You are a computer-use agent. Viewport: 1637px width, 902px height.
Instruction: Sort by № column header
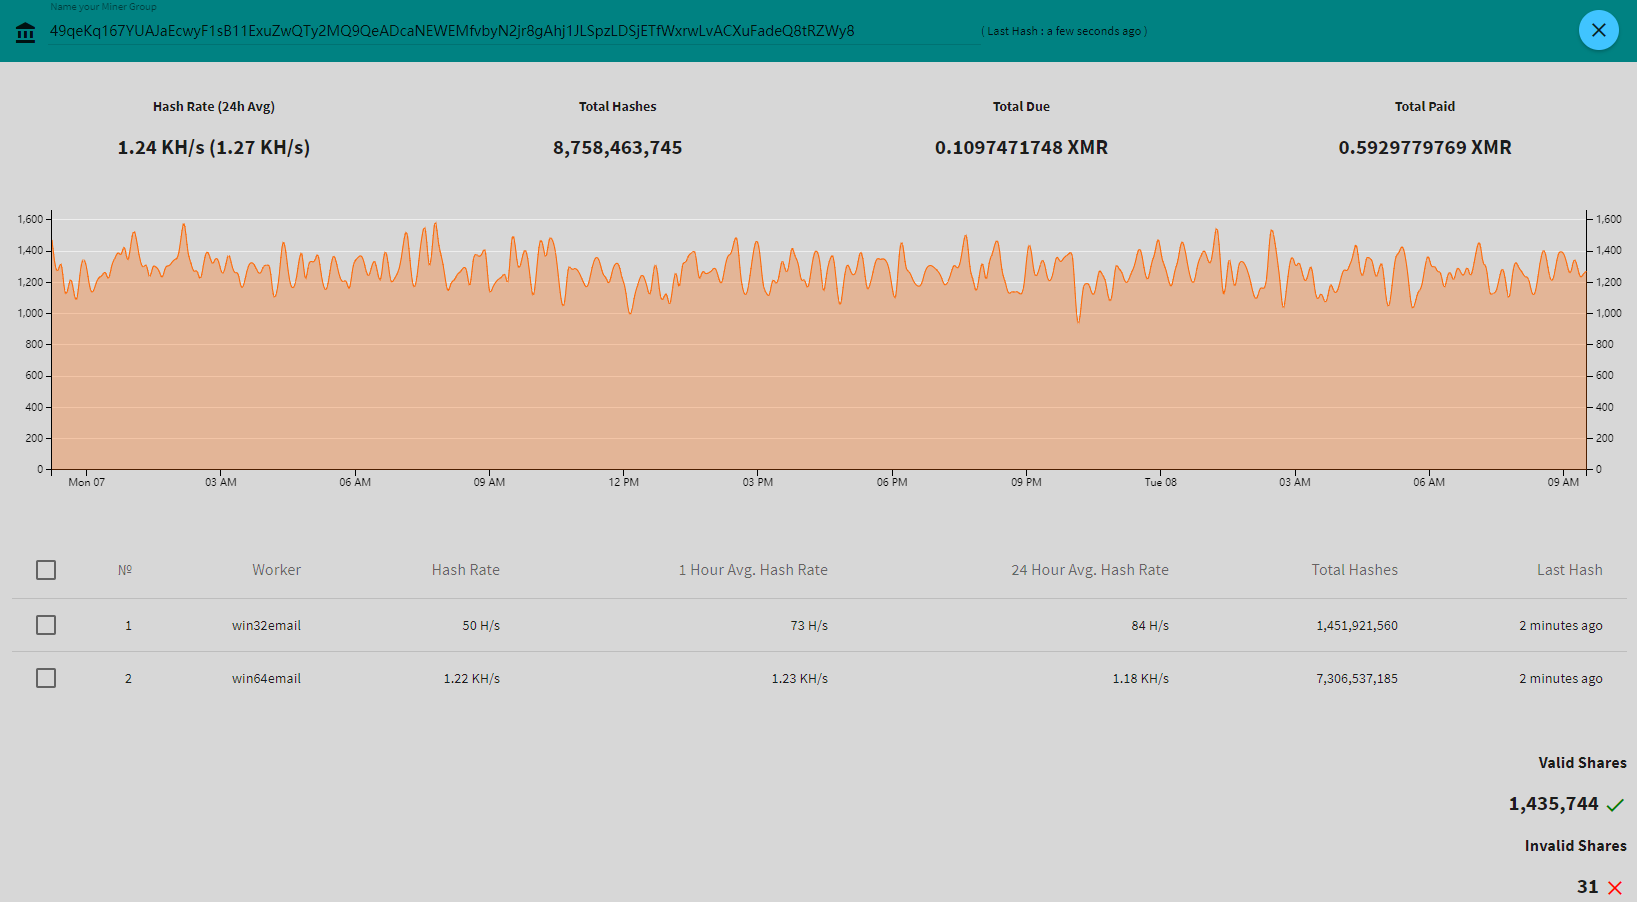click(125, 570)
